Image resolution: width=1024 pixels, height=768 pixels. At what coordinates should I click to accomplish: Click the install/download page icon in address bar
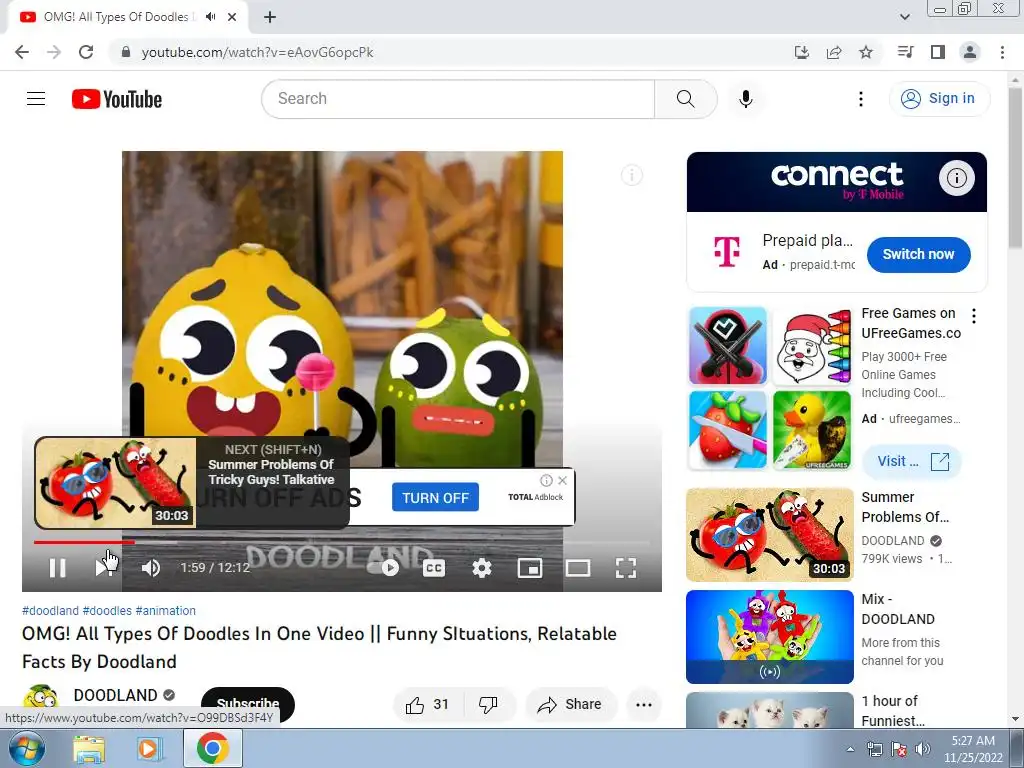tap(801, 52)
